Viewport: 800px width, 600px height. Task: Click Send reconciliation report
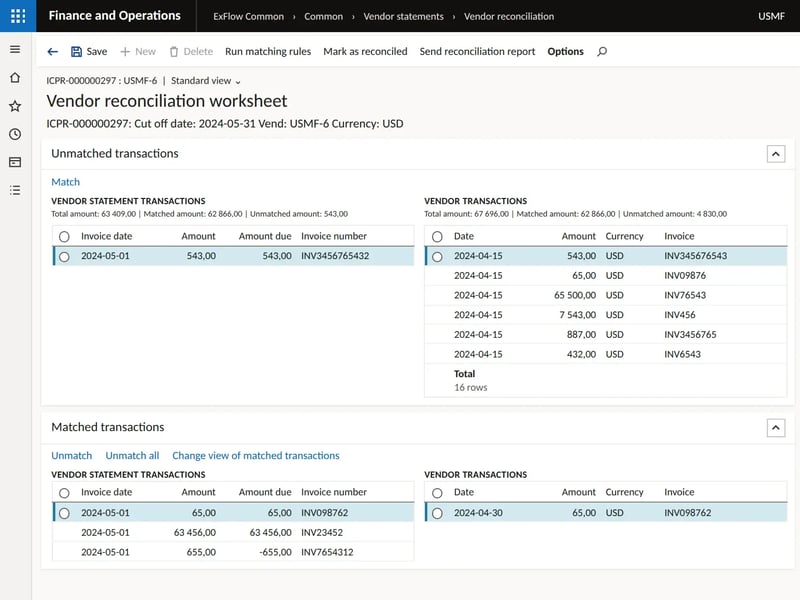477,52
